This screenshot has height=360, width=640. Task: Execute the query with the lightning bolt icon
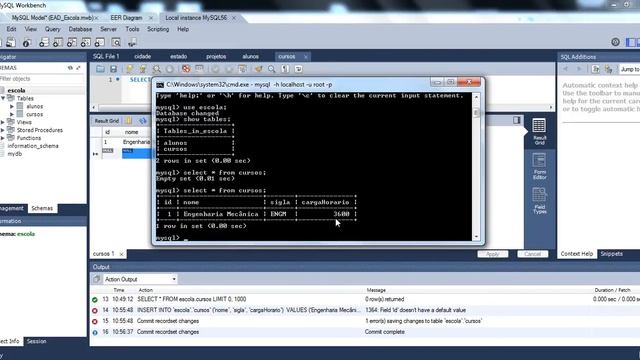129,69
